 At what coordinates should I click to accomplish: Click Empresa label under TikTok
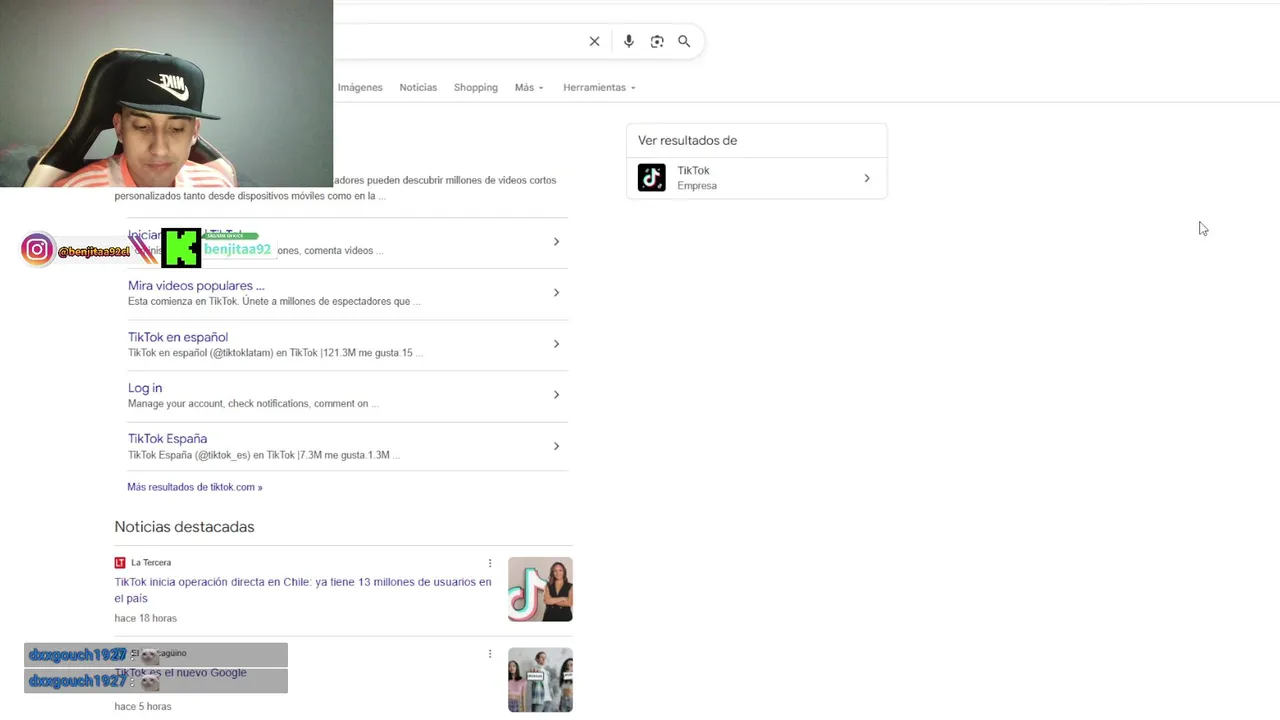(697, 186)
